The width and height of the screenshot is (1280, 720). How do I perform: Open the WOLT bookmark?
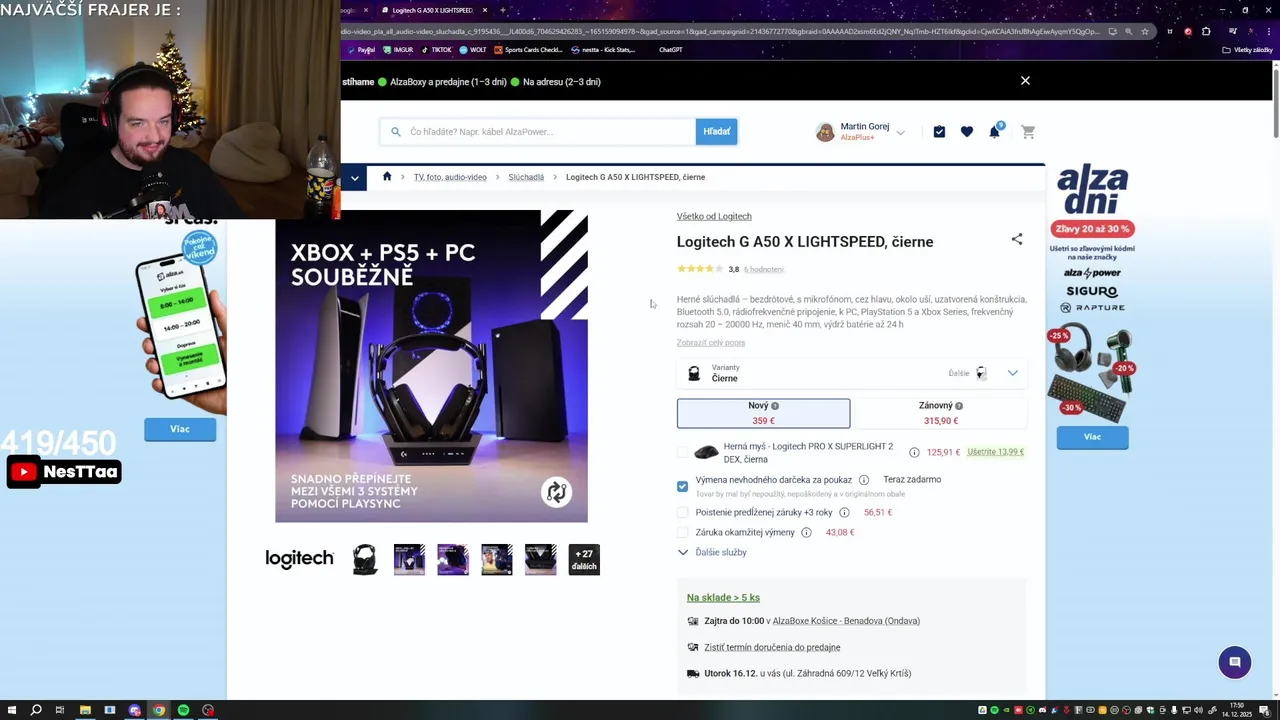tap(473, 50)
